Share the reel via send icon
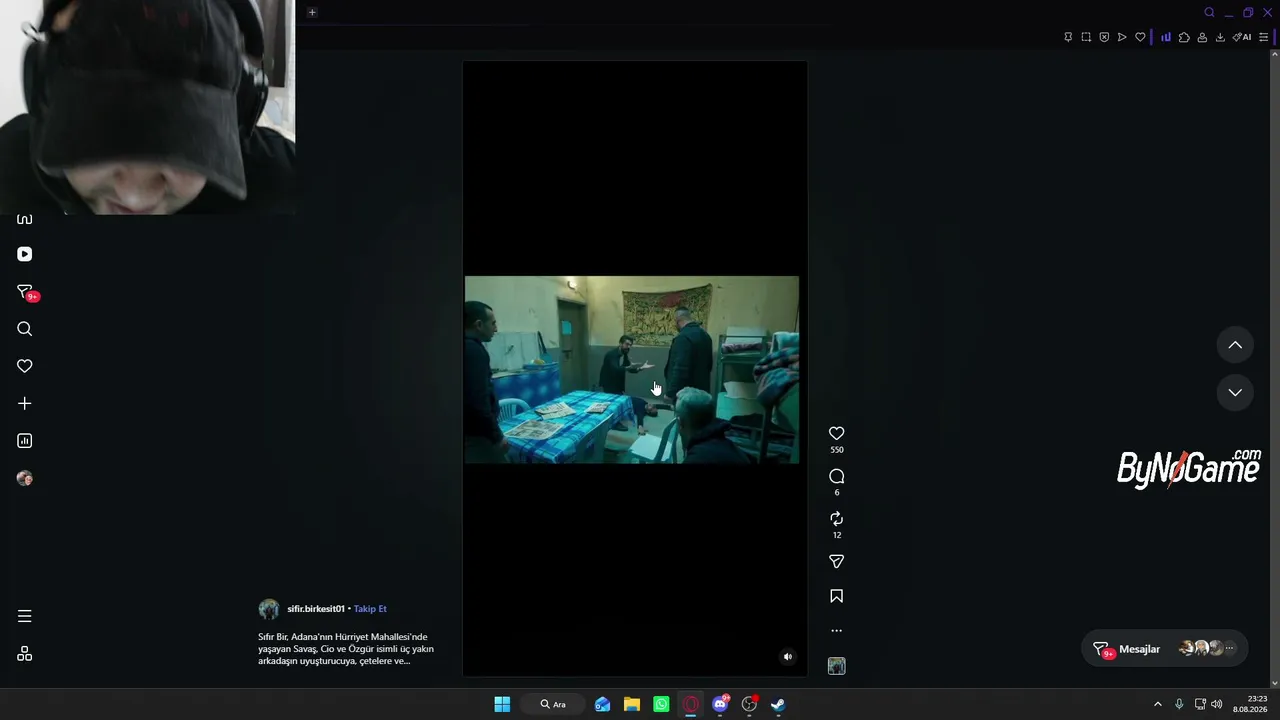The image size is (1280, 720). (x=837, y=562)
